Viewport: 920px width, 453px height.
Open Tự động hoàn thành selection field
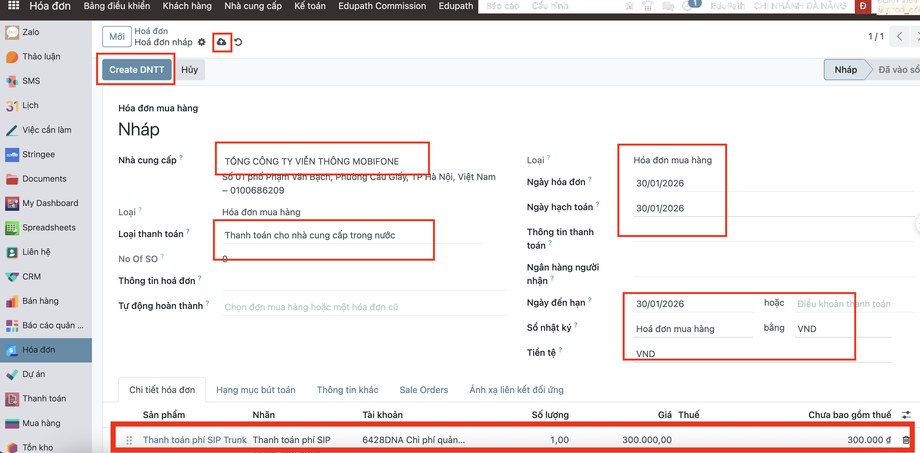(364, 307)
